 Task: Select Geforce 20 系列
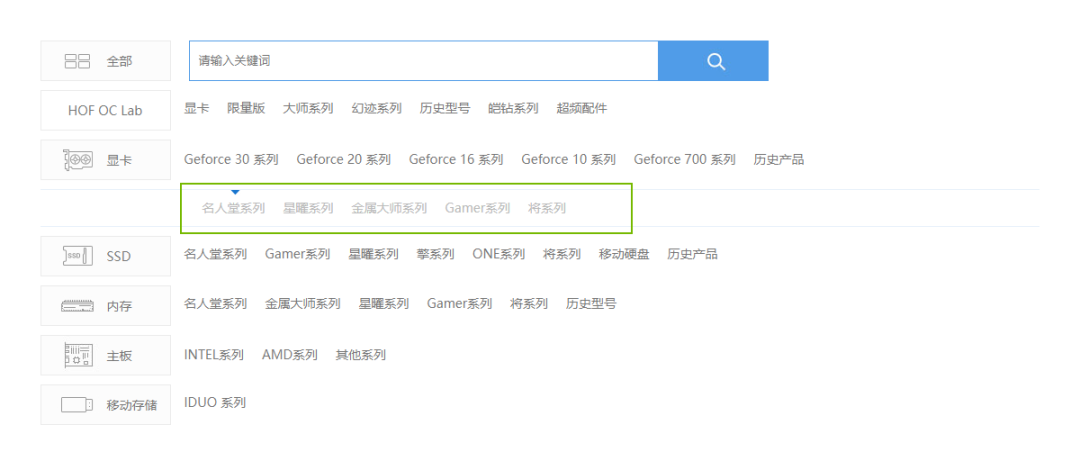[x=344, y=159]
